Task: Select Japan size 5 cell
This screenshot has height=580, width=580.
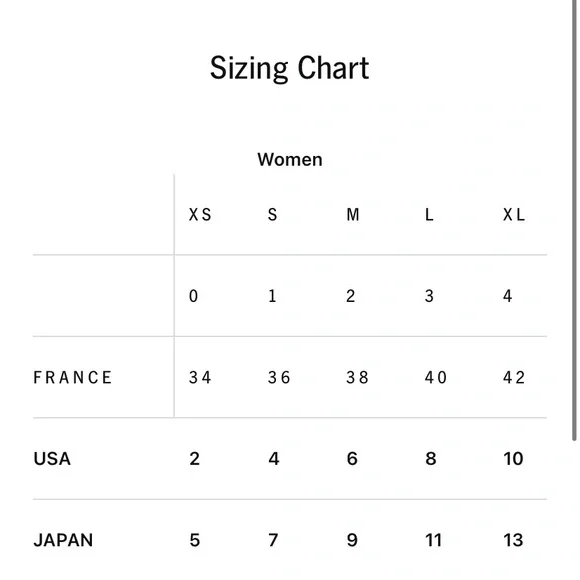Action: (195, 540)
